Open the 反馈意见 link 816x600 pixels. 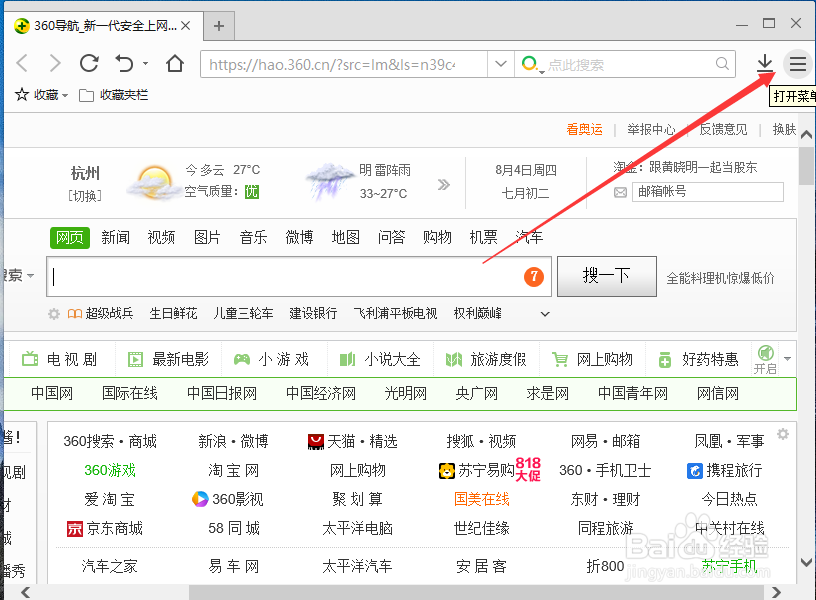[x=723, y=129]
